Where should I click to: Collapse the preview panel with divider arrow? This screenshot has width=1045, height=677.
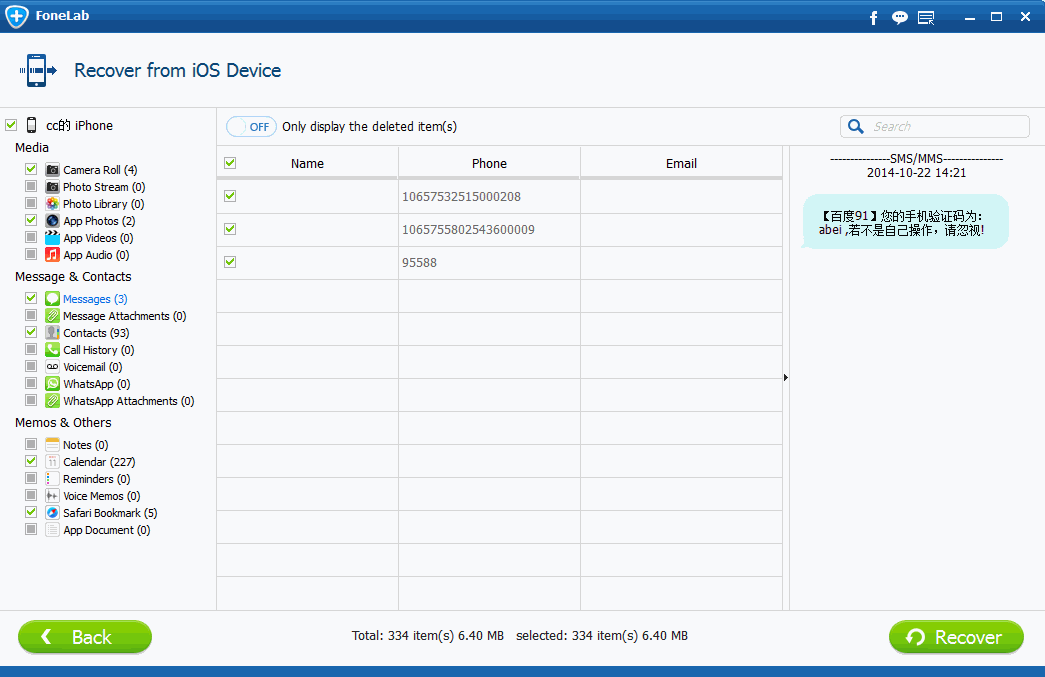tap(786, 378)
